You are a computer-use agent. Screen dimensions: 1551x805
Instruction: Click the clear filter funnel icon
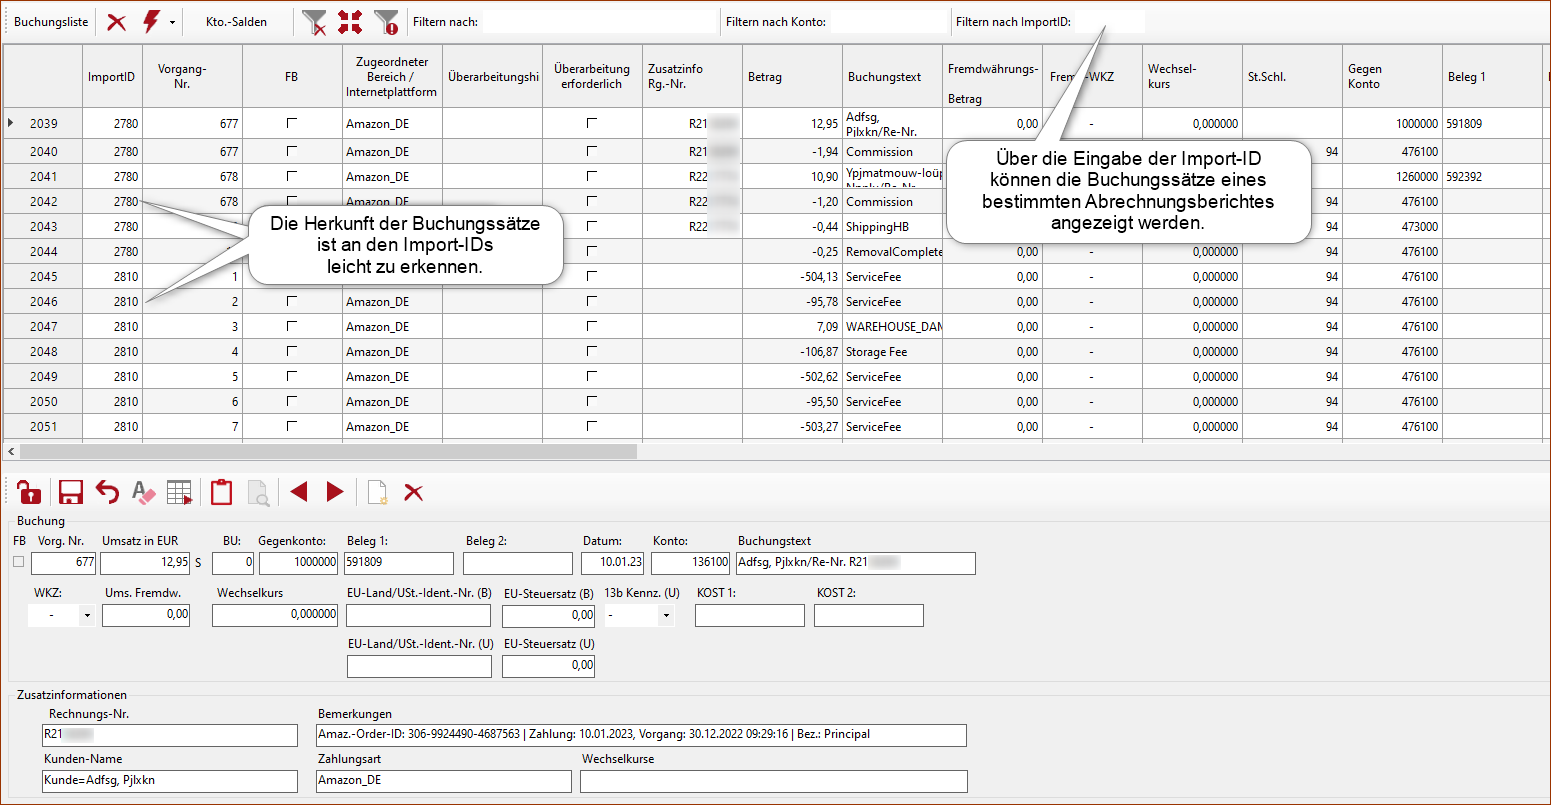pos(314,22)
